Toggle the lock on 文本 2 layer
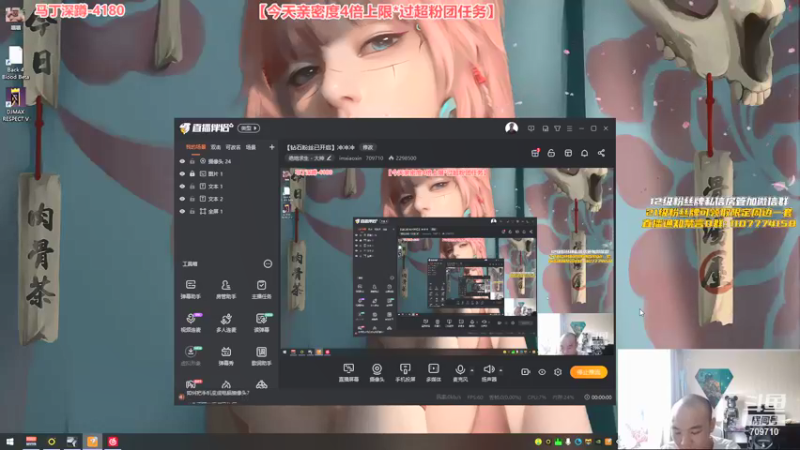Image resolution: width=800 pixels, height=450 pixels. point(192,198)
